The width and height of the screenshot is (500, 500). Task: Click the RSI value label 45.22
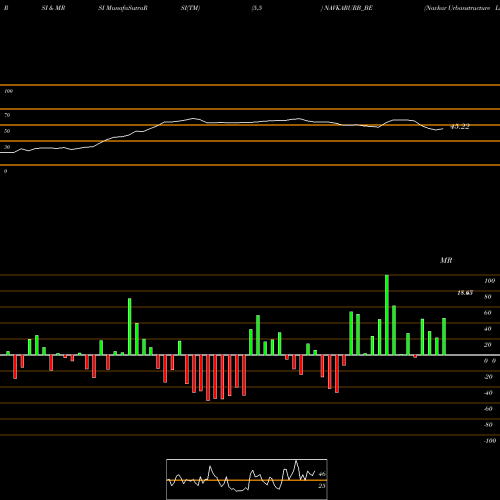point(460,127)
